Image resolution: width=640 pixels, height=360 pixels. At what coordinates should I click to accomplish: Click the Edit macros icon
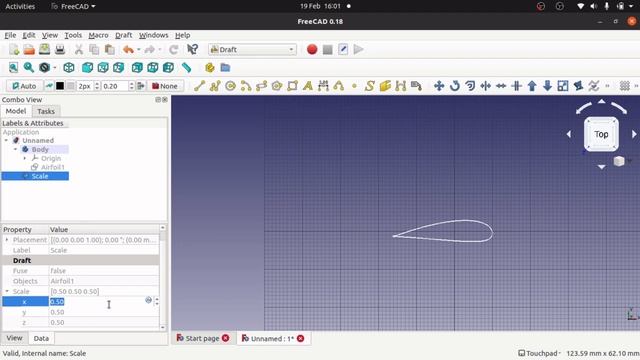tap(343, 49)
